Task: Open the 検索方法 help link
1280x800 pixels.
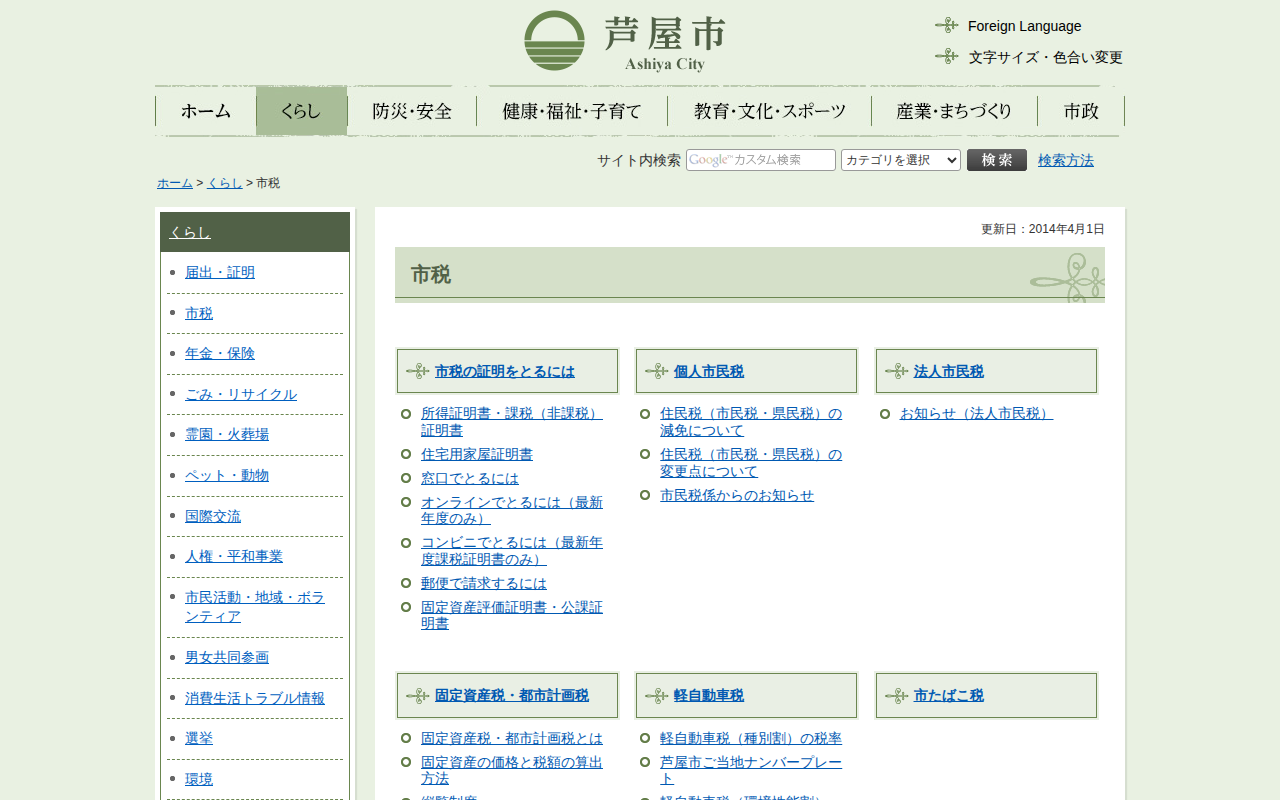Action: click(1065, 160)
